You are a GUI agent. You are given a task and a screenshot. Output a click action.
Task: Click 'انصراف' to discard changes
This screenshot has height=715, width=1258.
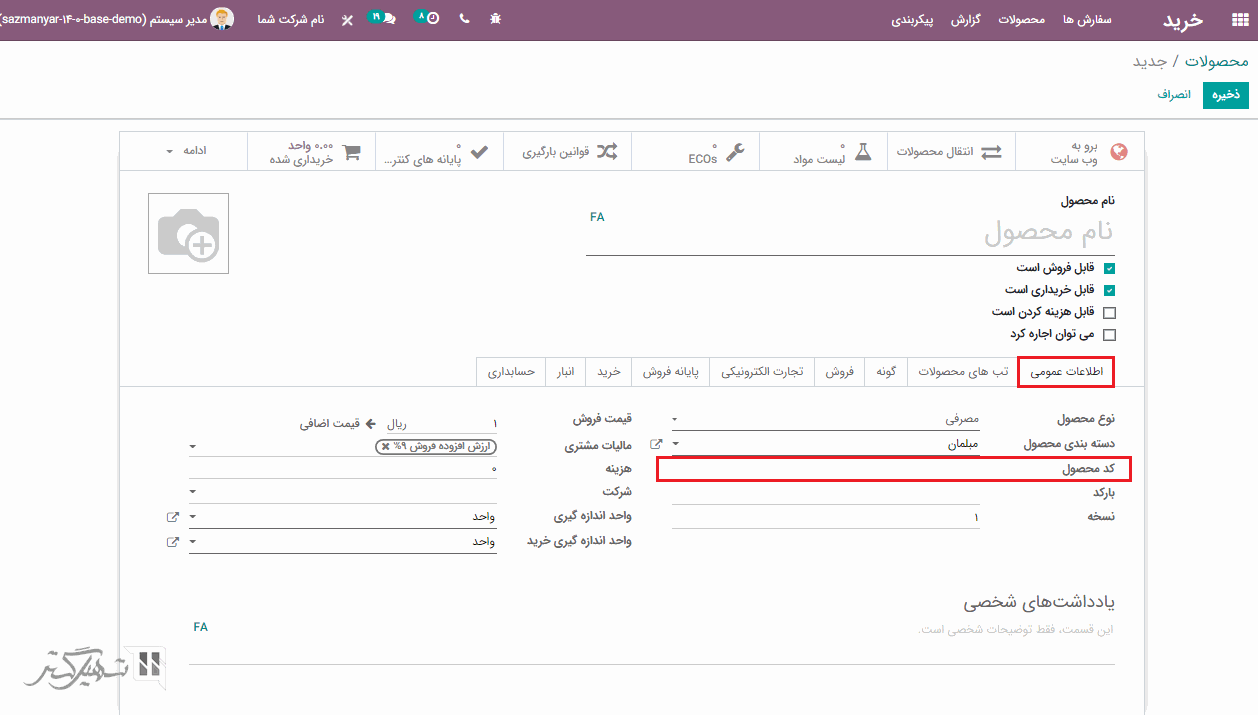click(1174, 94)
